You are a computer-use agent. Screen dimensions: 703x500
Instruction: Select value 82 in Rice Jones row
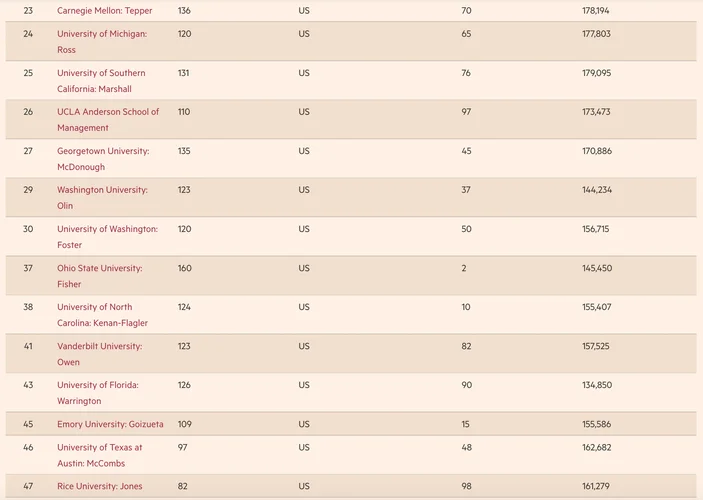pyautogui.click(x=182, y=486)
